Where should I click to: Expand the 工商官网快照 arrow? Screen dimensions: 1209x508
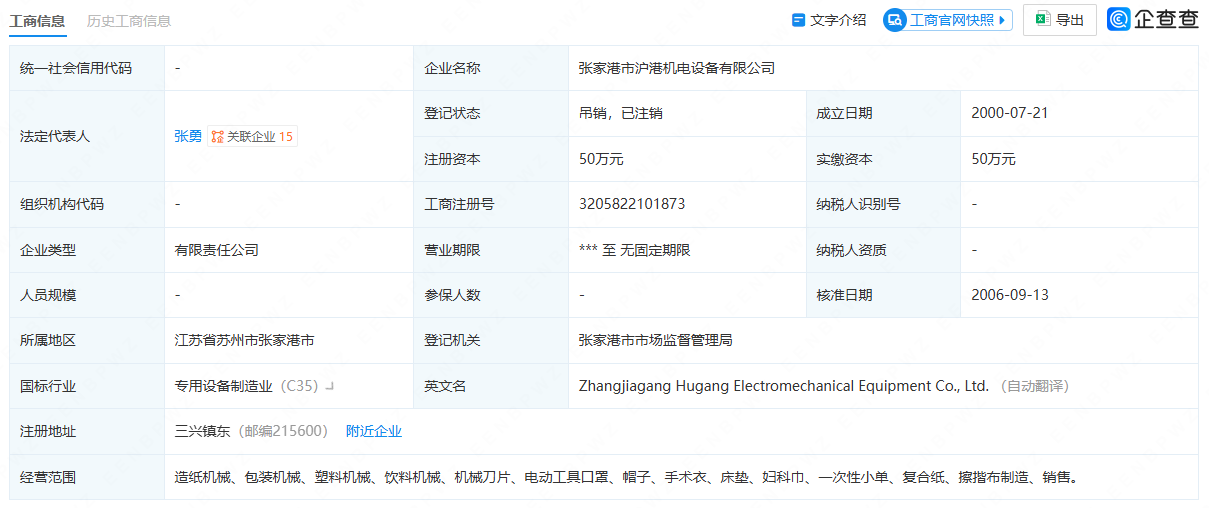[x=1003, y=20]
